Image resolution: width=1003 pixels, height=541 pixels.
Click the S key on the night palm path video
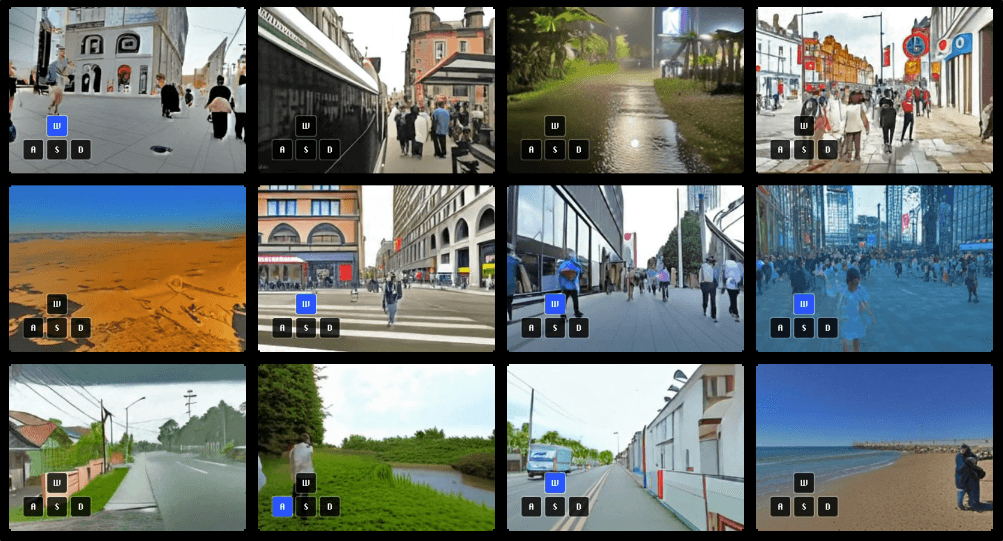click(555, 150)
